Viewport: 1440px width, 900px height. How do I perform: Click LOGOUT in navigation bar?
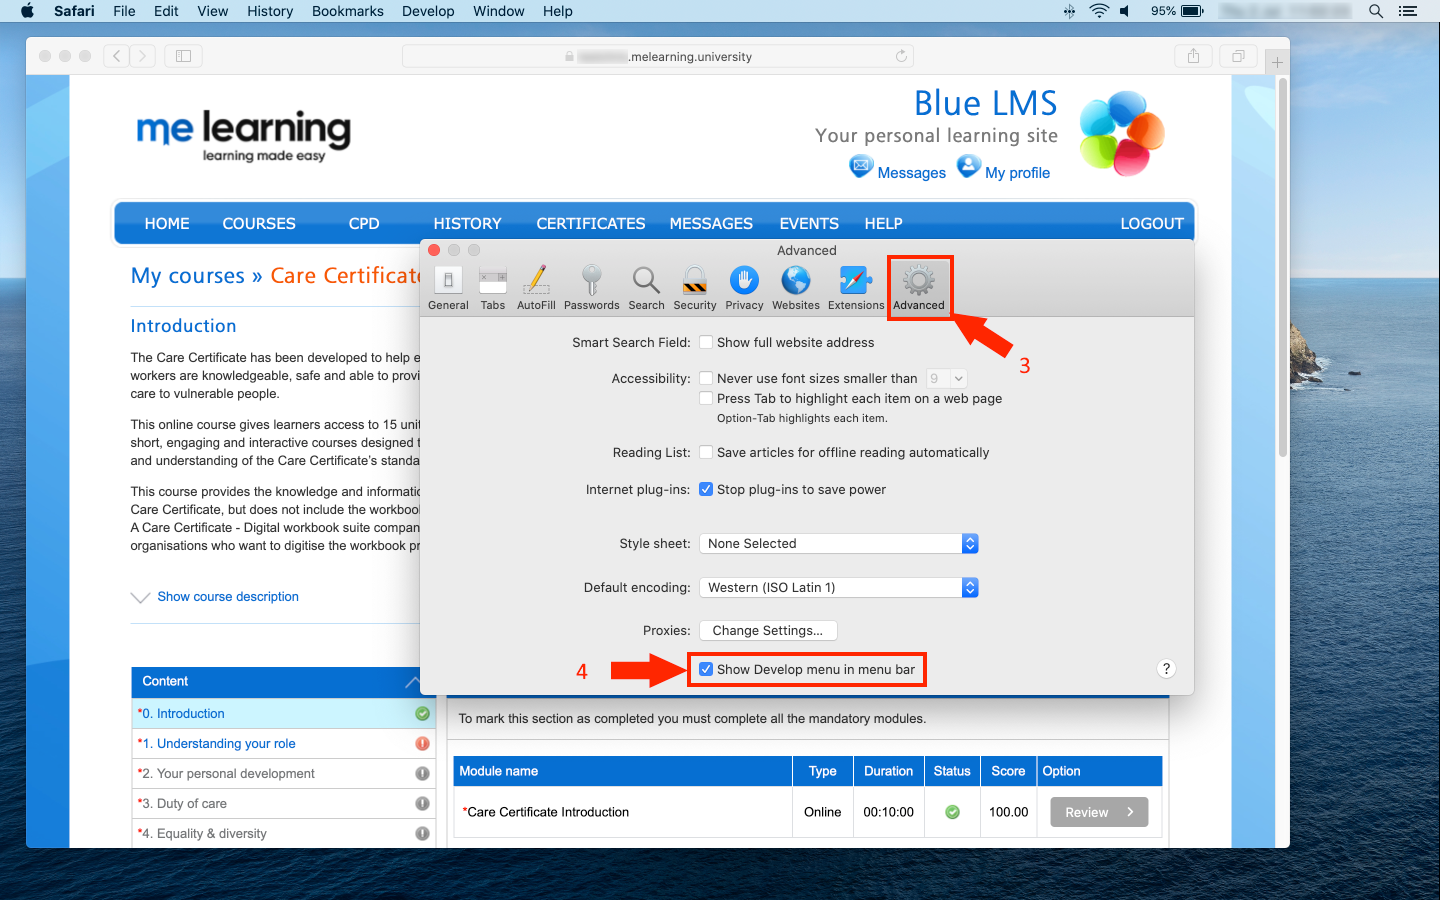click(x=1152, y=224)
